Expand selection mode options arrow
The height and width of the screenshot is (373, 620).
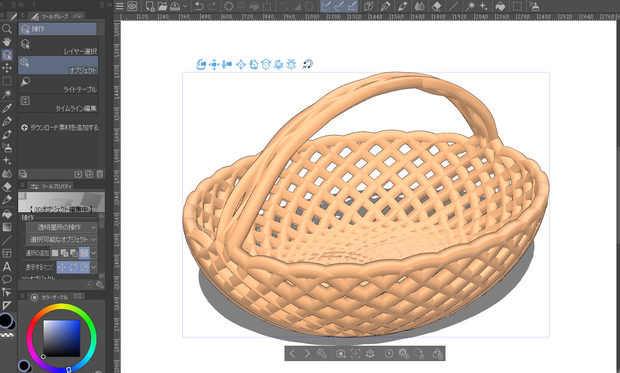[94, 253]
